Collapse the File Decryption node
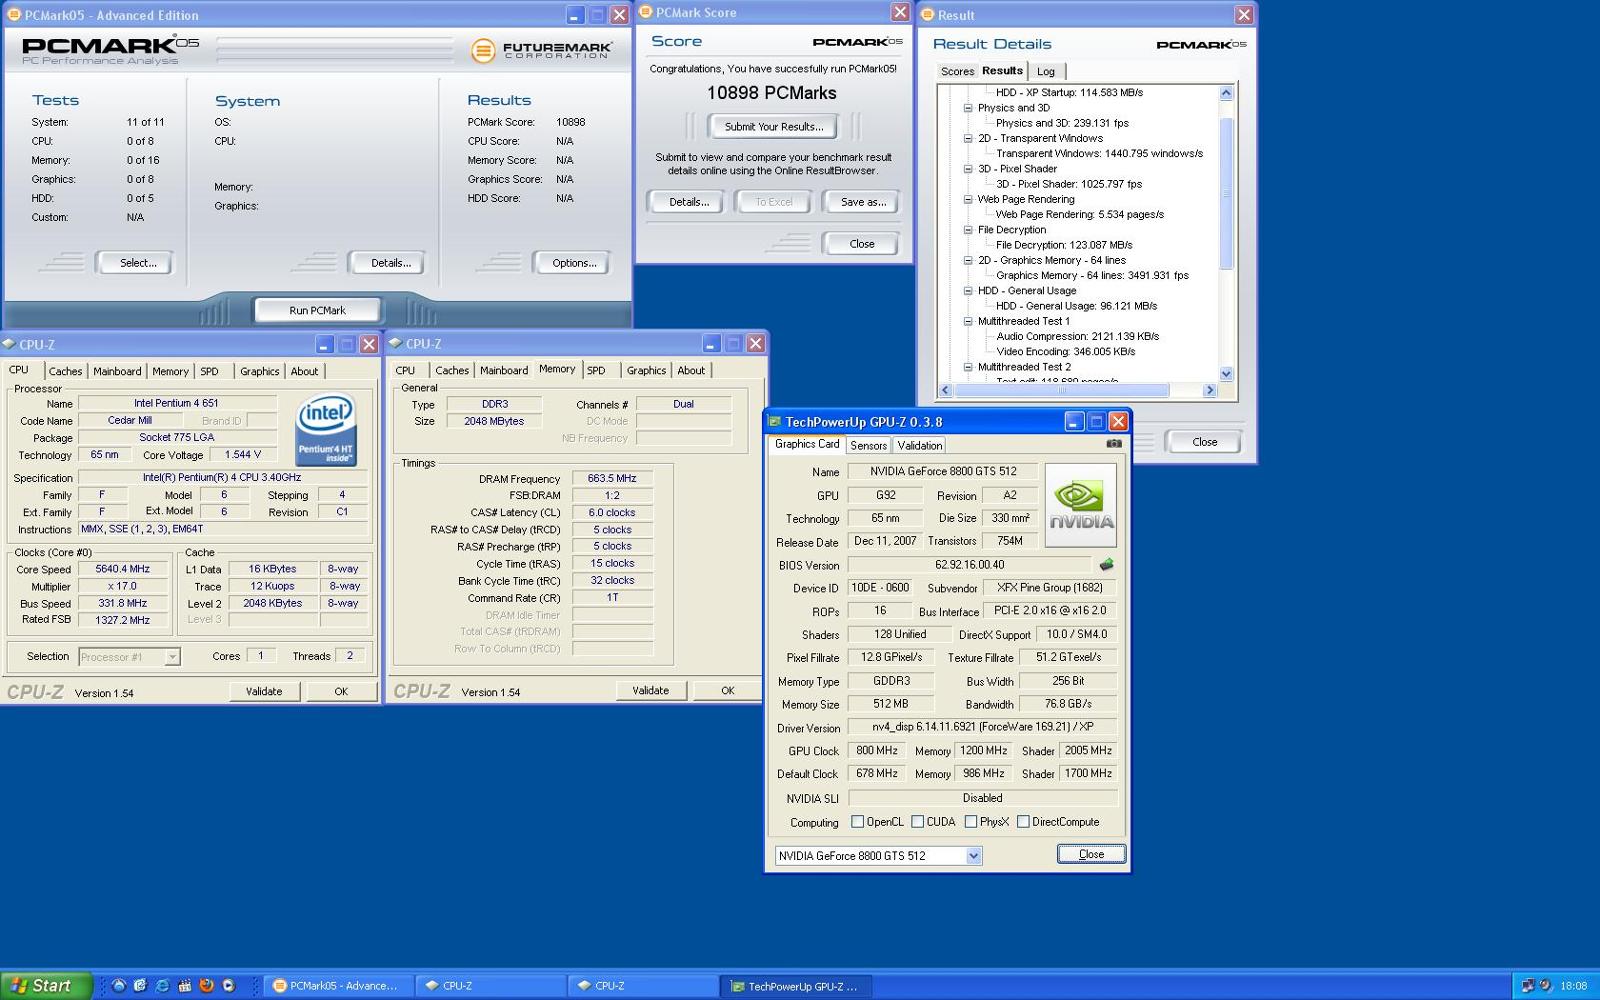Image resolution: width=1600 pixels, height=1000 pixels. 967,230
